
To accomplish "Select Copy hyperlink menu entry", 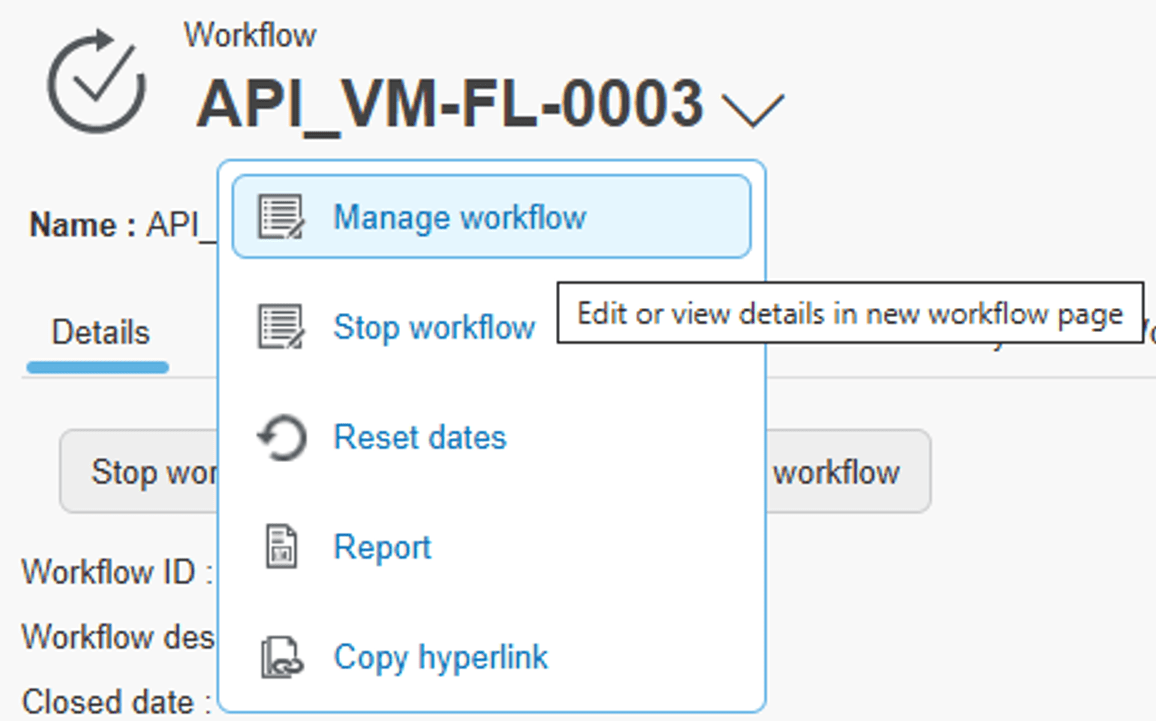I will pyautogui.click(x=441, y=656).
